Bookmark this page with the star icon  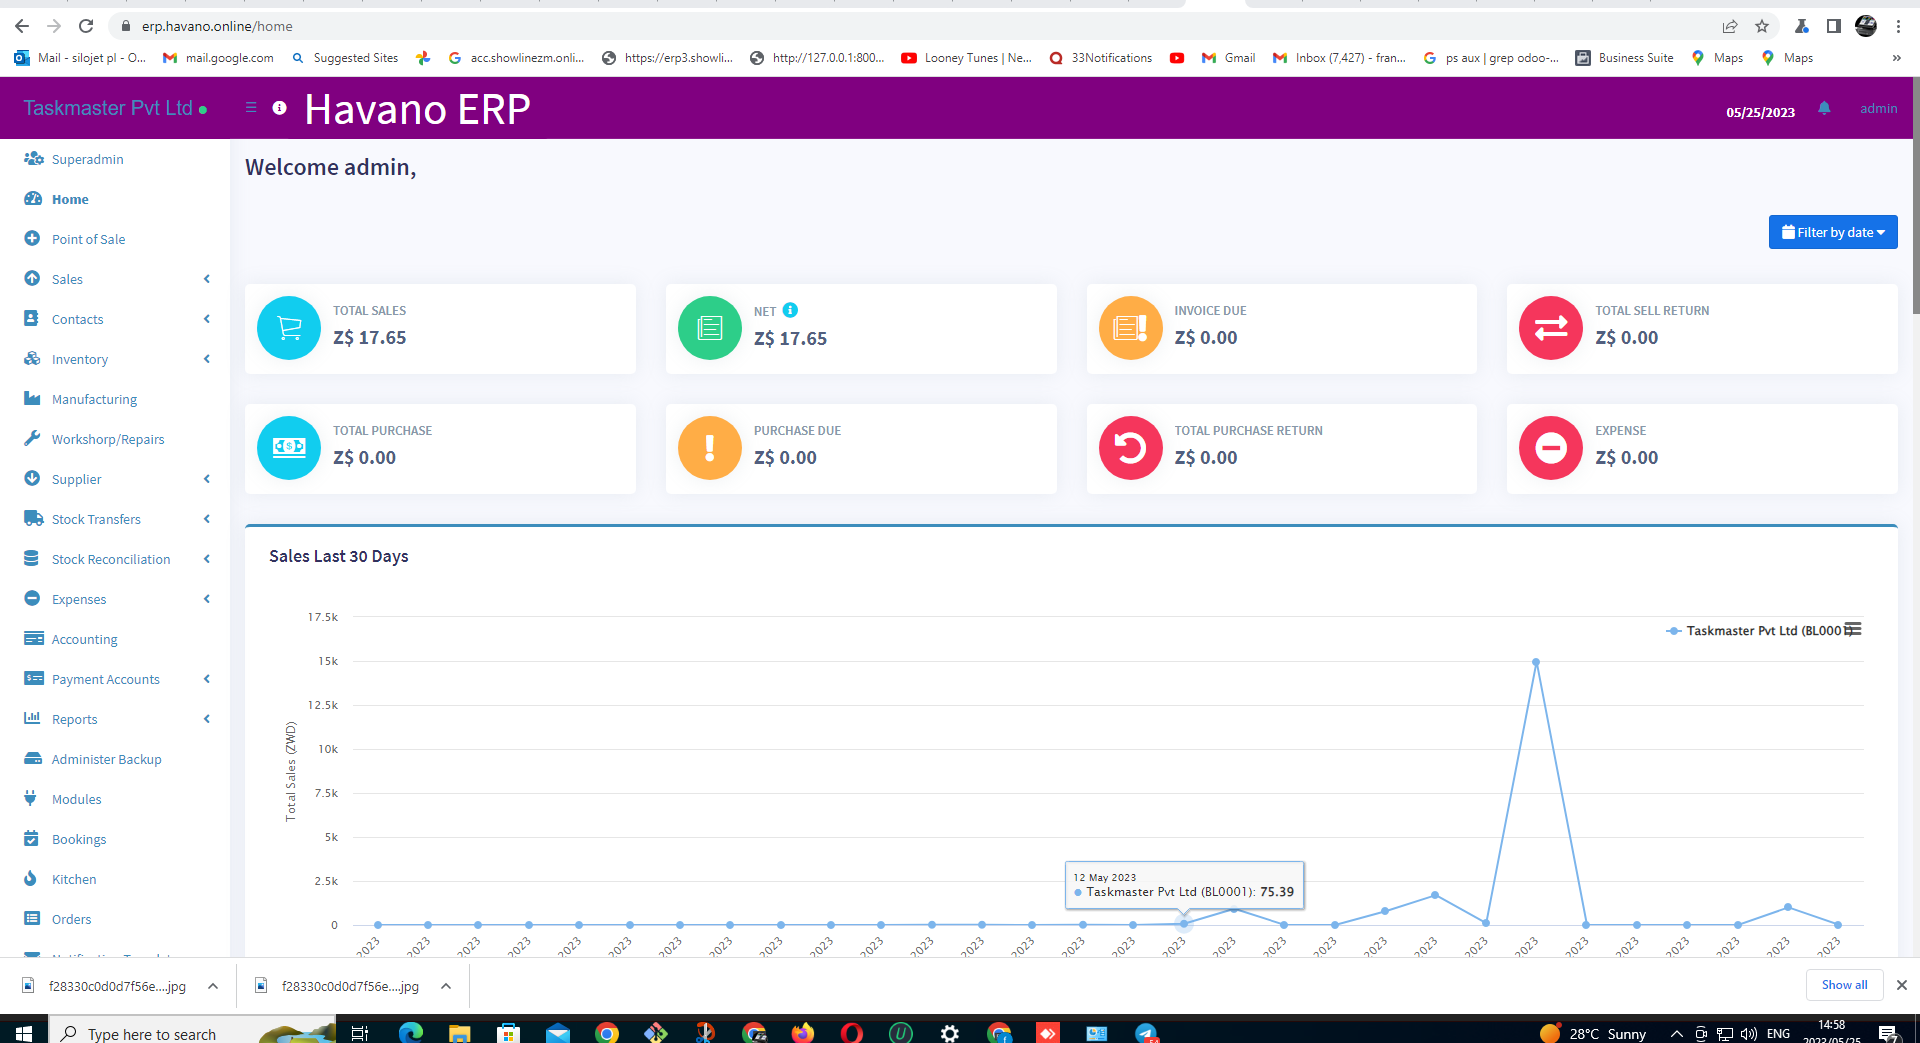click(1762, 26)
